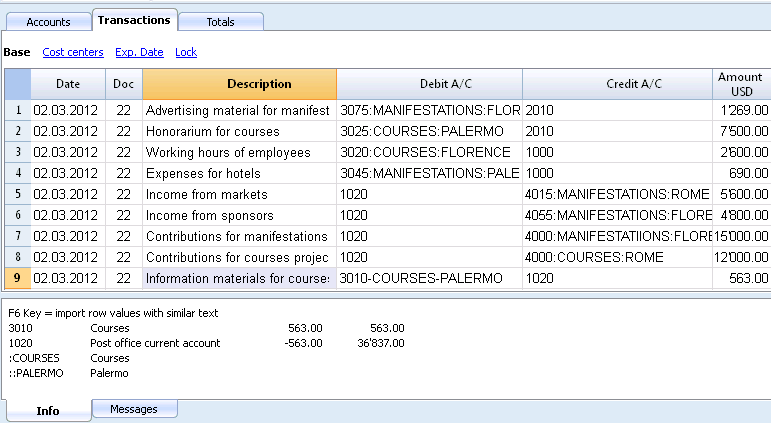Open the Info tab at bottom

48,410
